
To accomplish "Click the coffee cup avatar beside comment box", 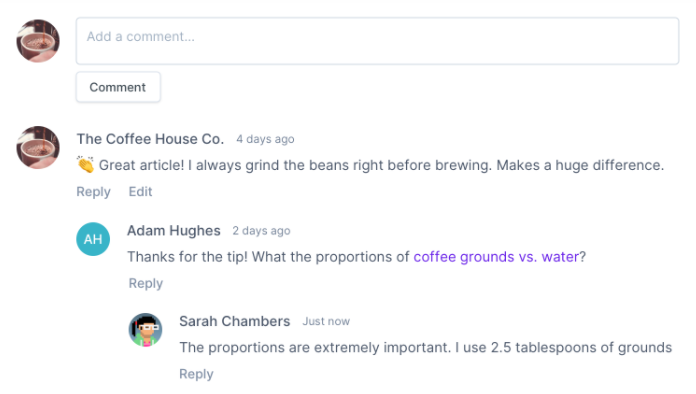I will (x=38, y=41).
